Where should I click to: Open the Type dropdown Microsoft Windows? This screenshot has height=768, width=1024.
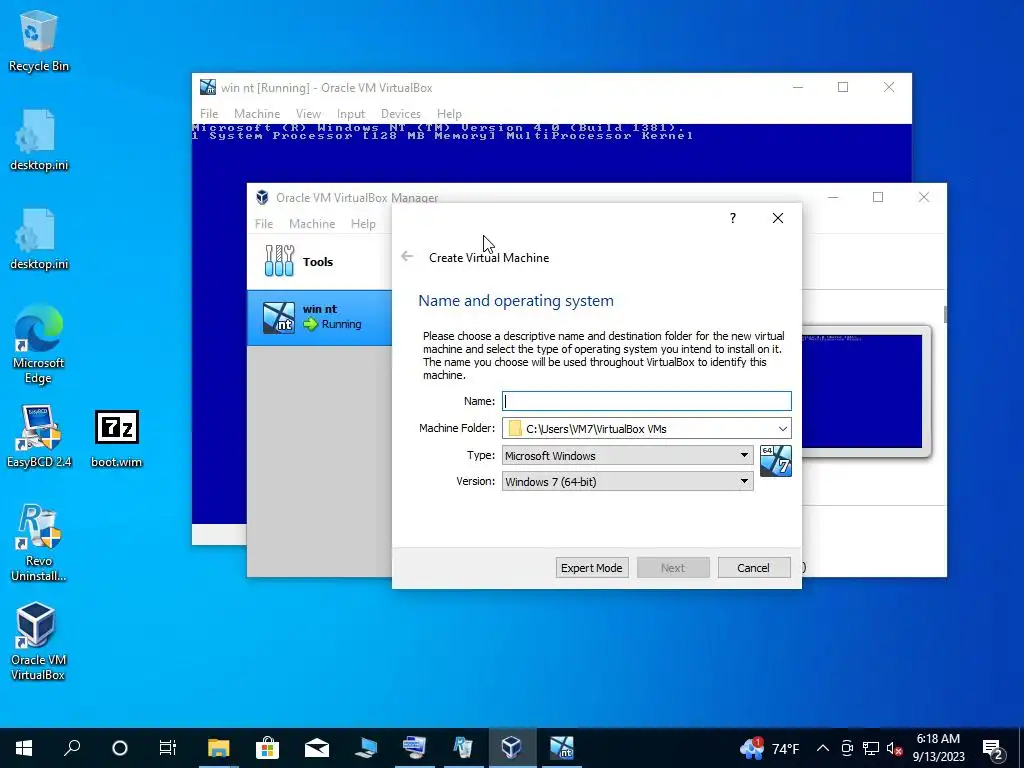point(628,455)
